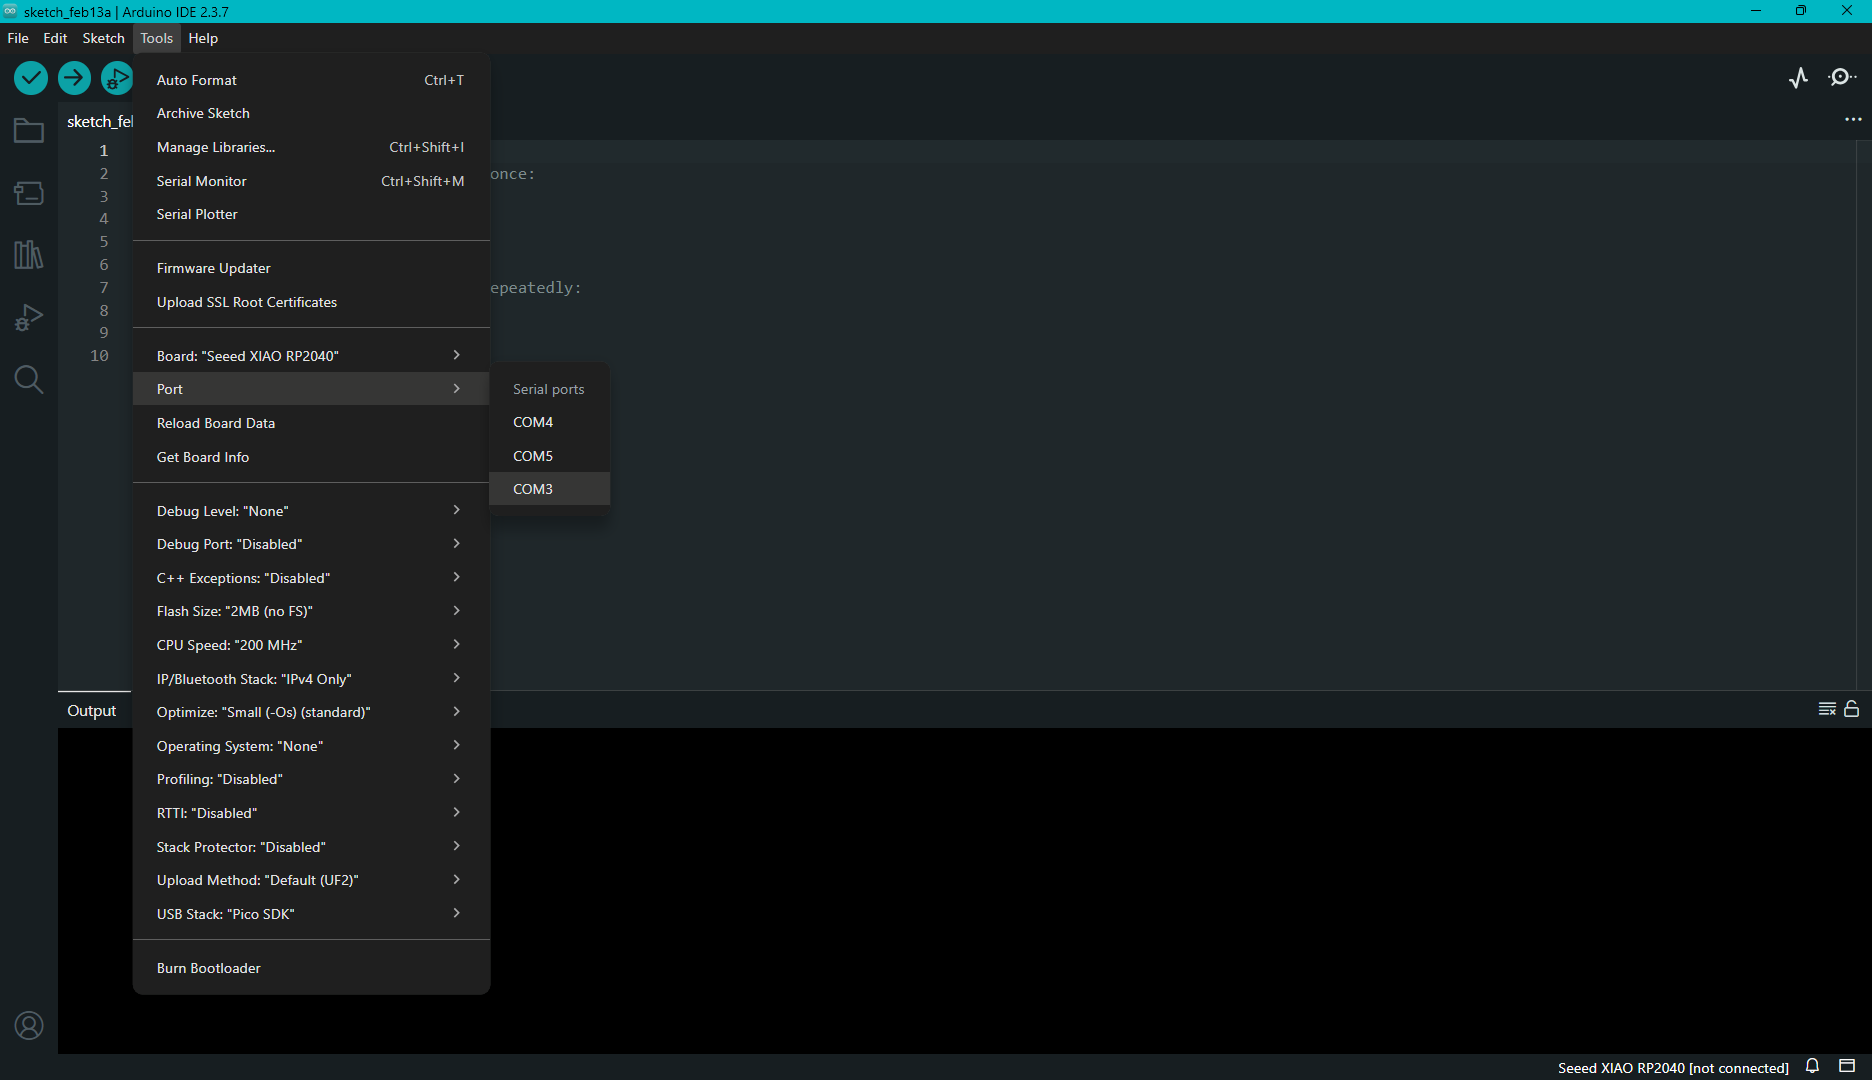Image resolution: width=1872 pixels, height=1080 pixels.
Task: Close the Tools menu from the menu bar
Action: pyautogui.click(x=156, y=38)
